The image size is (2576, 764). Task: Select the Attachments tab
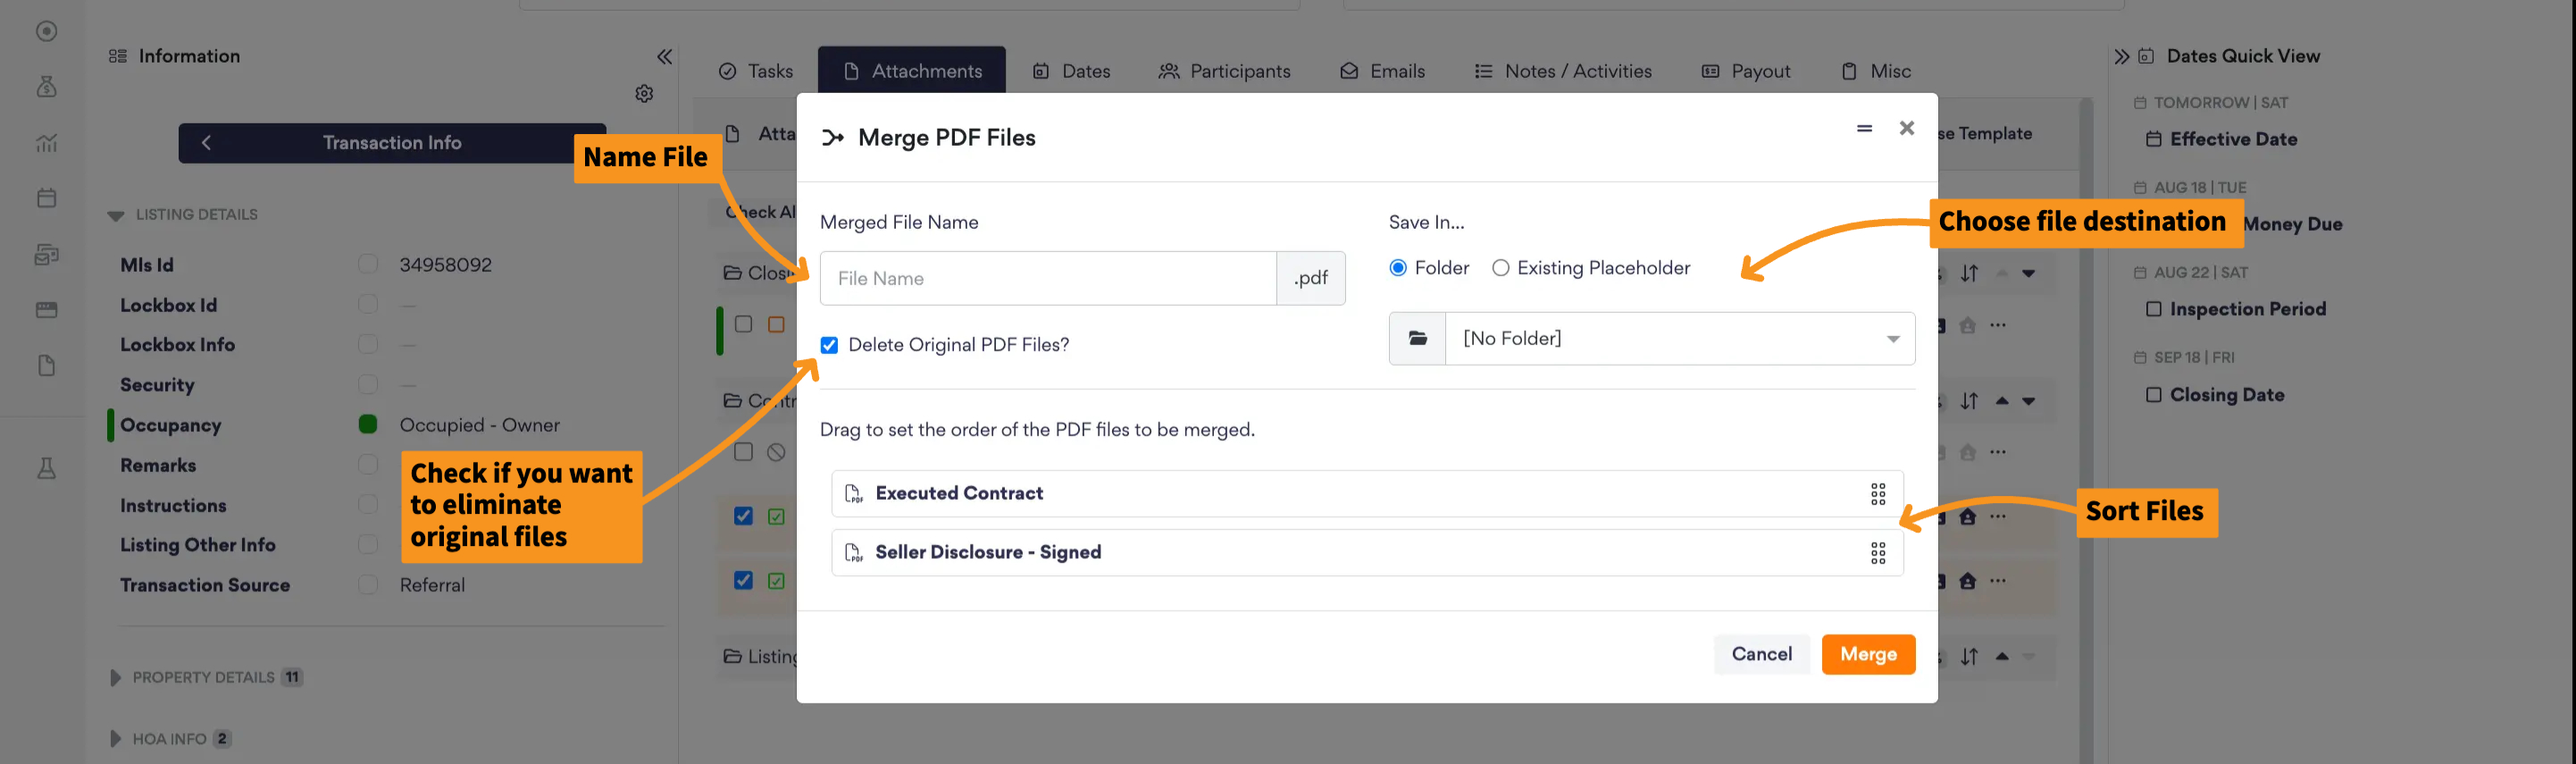(x=912, y=71)
